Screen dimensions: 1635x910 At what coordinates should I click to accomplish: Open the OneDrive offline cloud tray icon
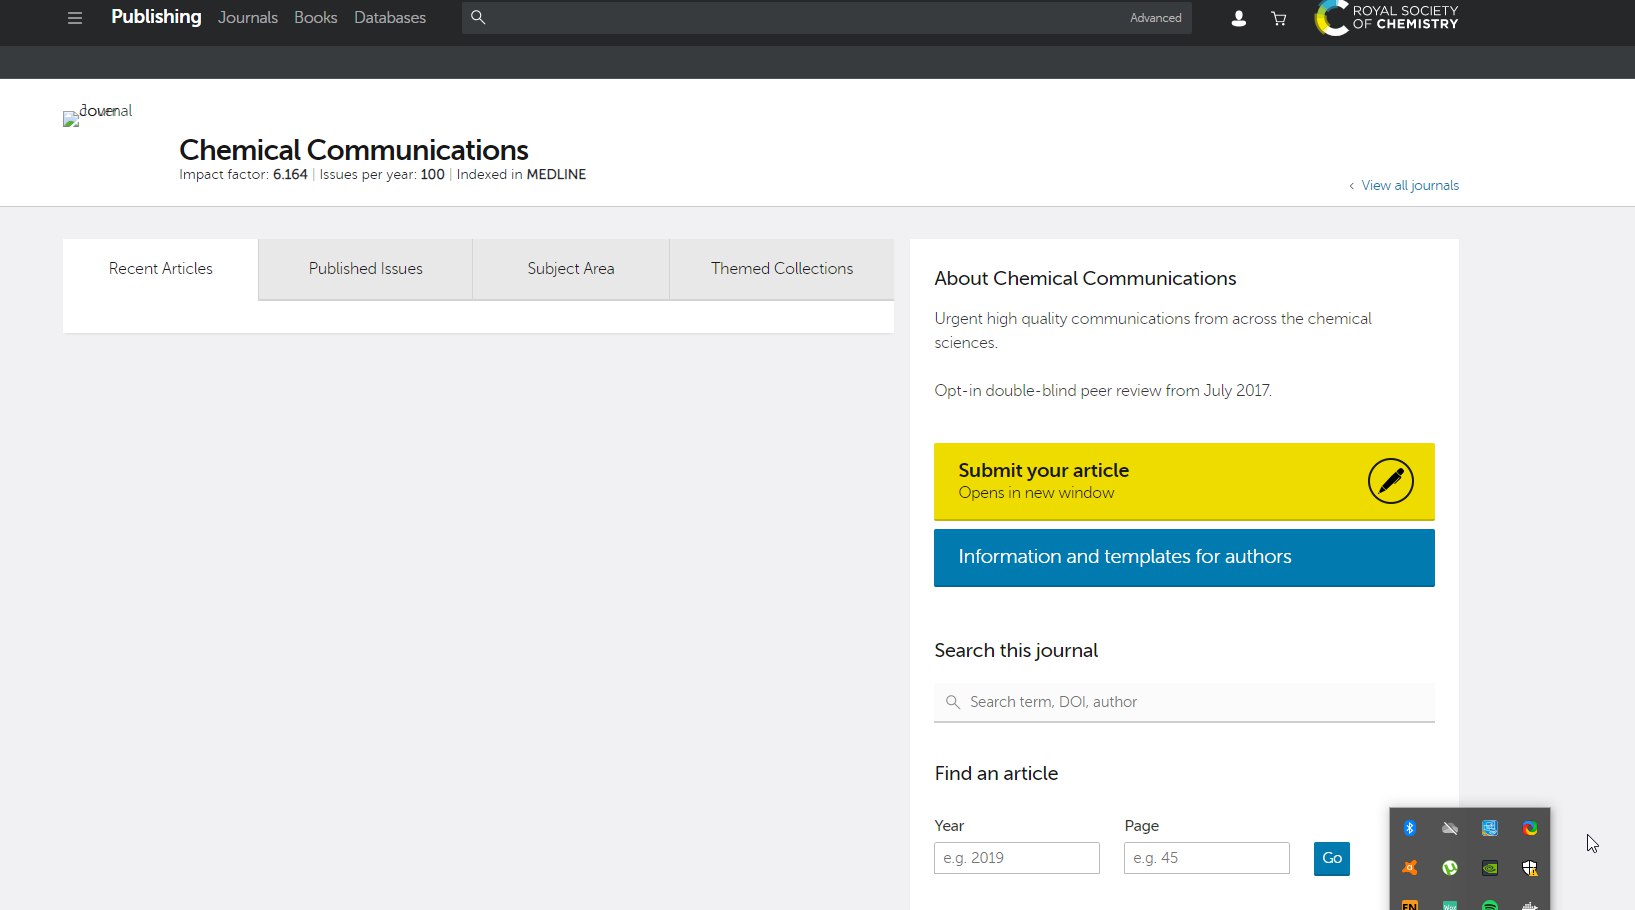pos(1450,828)
